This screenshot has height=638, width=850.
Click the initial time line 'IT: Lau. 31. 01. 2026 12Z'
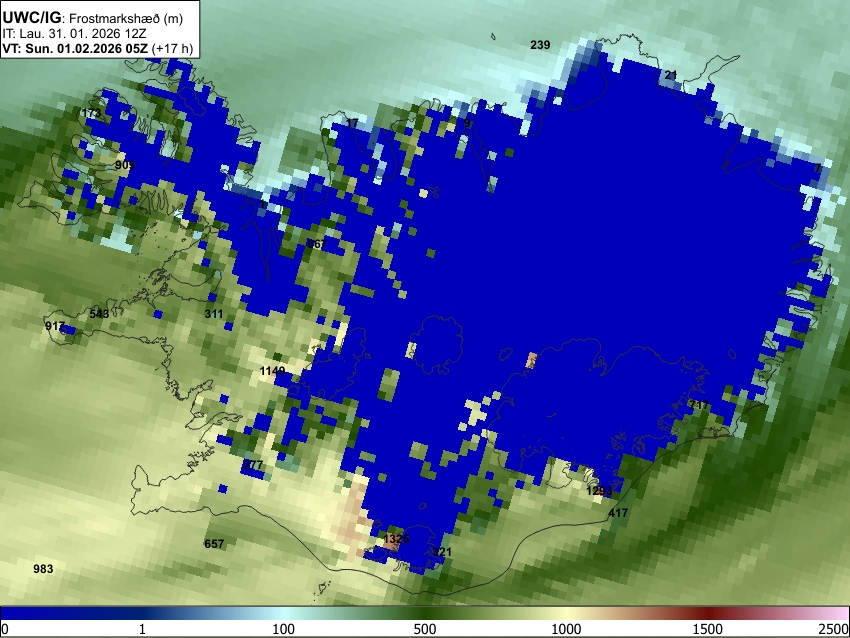click(74, 34)
